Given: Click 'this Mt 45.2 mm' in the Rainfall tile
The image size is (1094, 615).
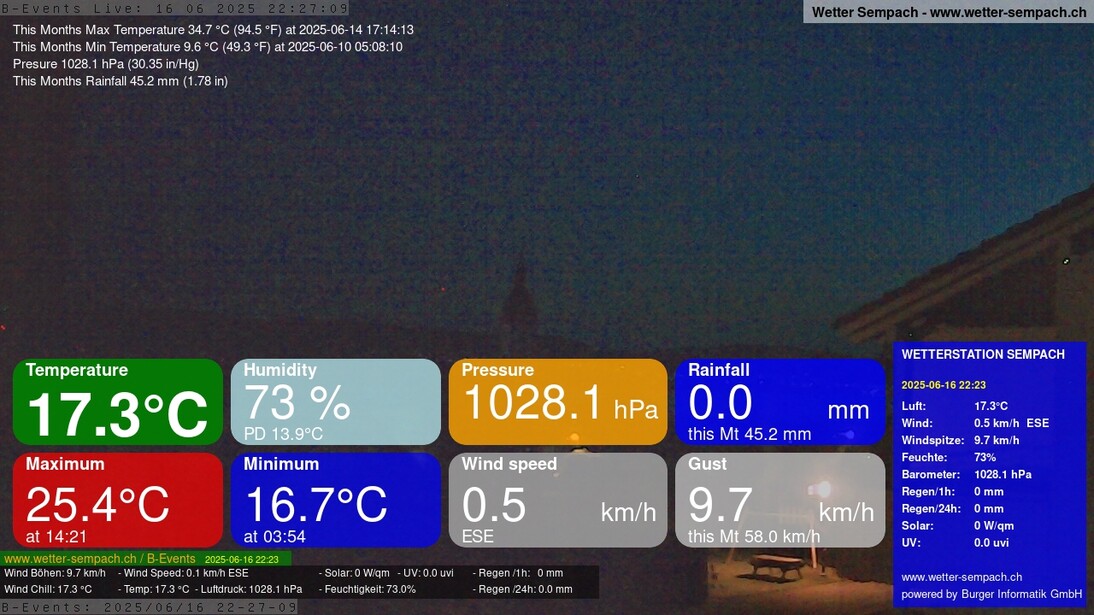Looking at the screenshot, I should coord(749,434).
